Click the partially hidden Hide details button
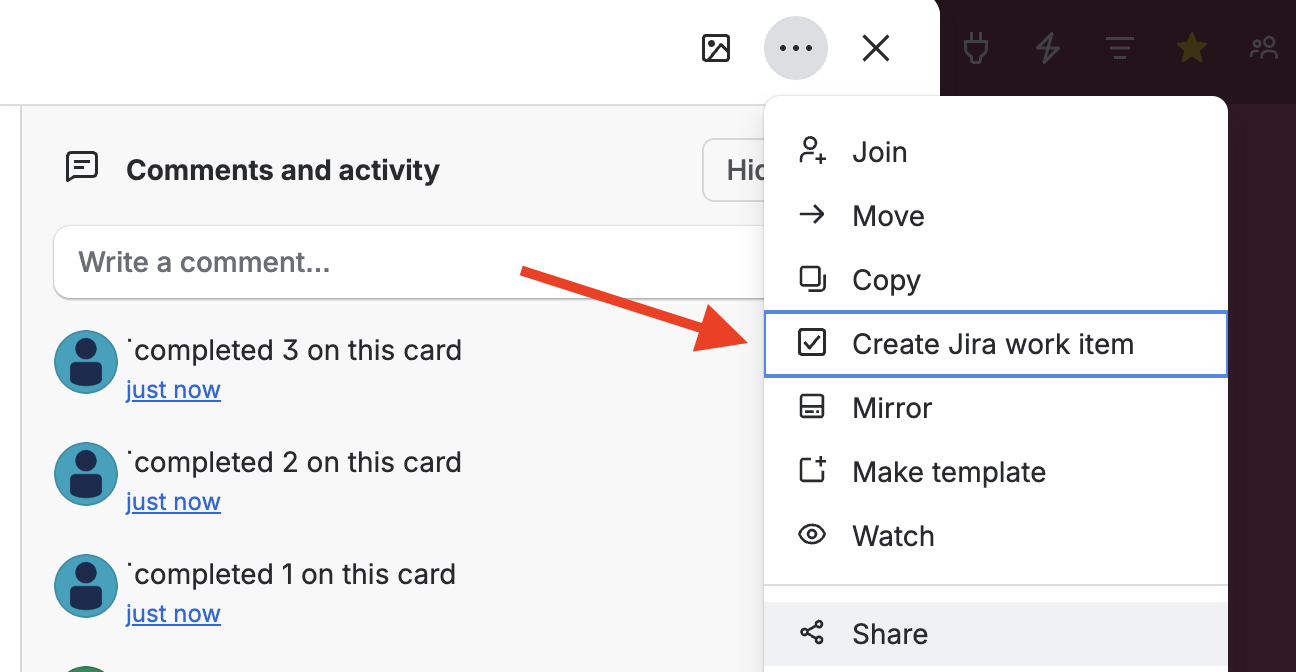The height and width of the screenshot is (672, 1296). 734,171
